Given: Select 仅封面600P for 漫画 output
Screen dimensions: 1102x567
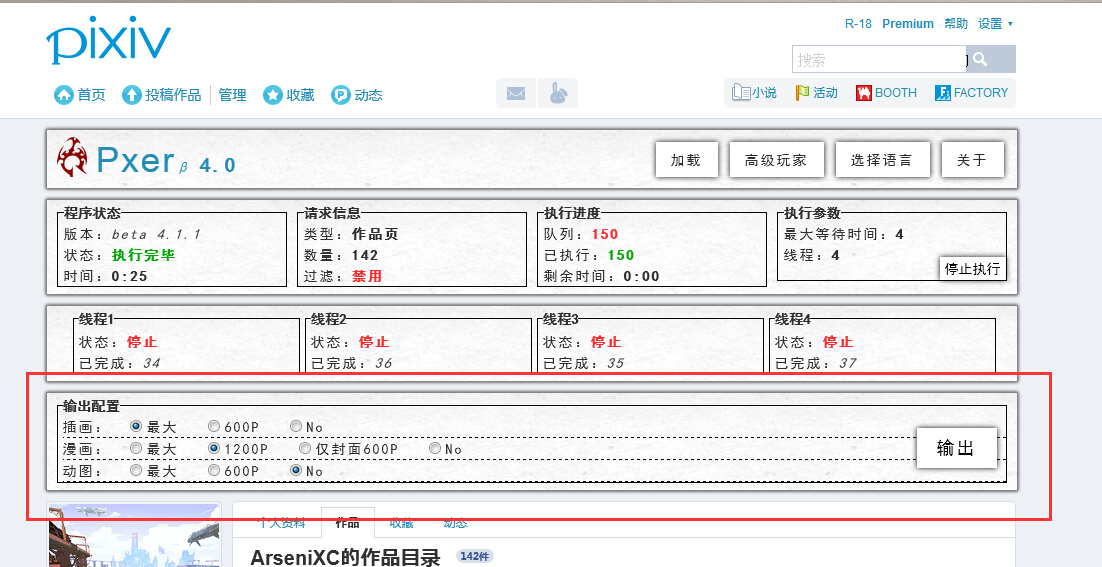Looking at the screenshot, I should pyautogui.click(x=307, y=449).
